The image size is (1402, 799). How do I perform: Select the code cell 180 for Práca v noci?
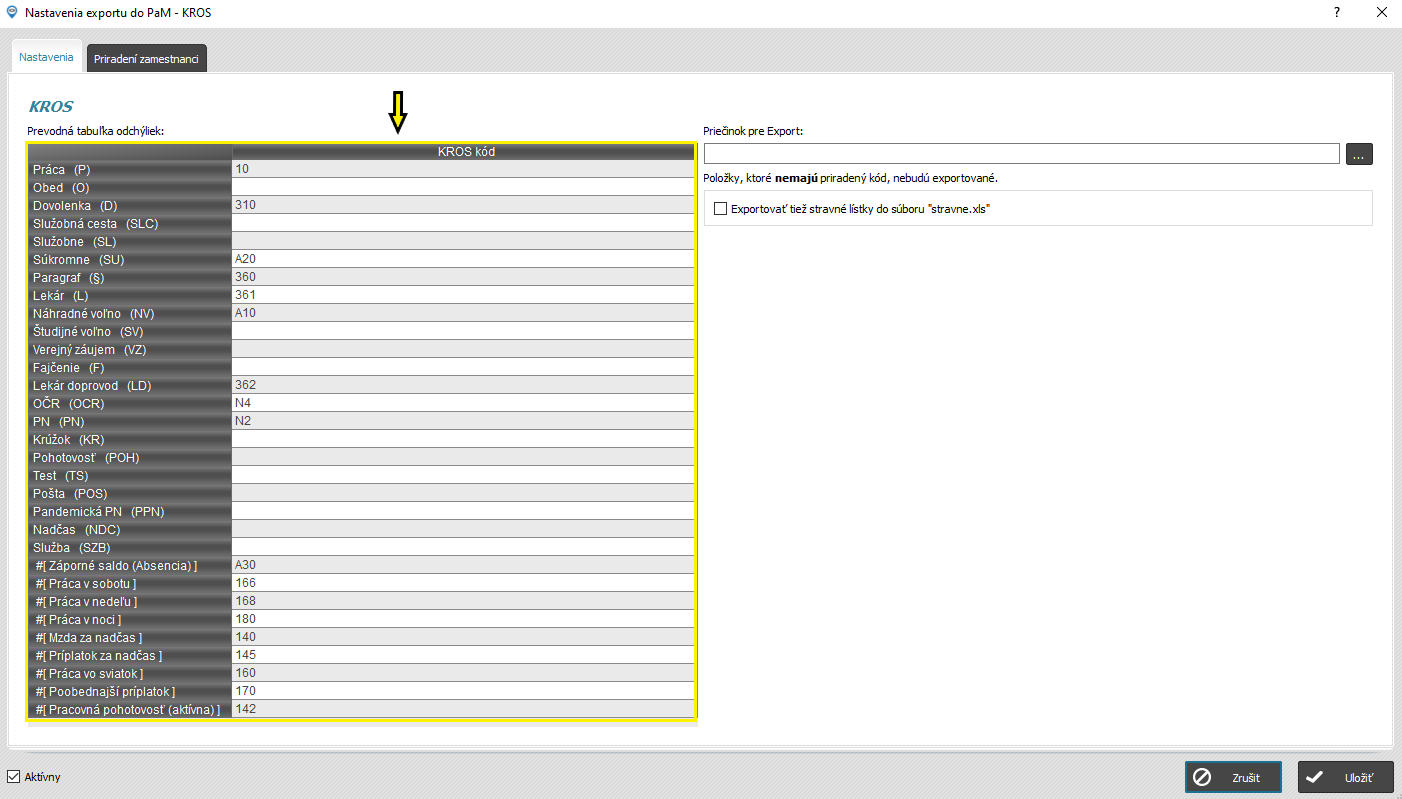(464, 619)
